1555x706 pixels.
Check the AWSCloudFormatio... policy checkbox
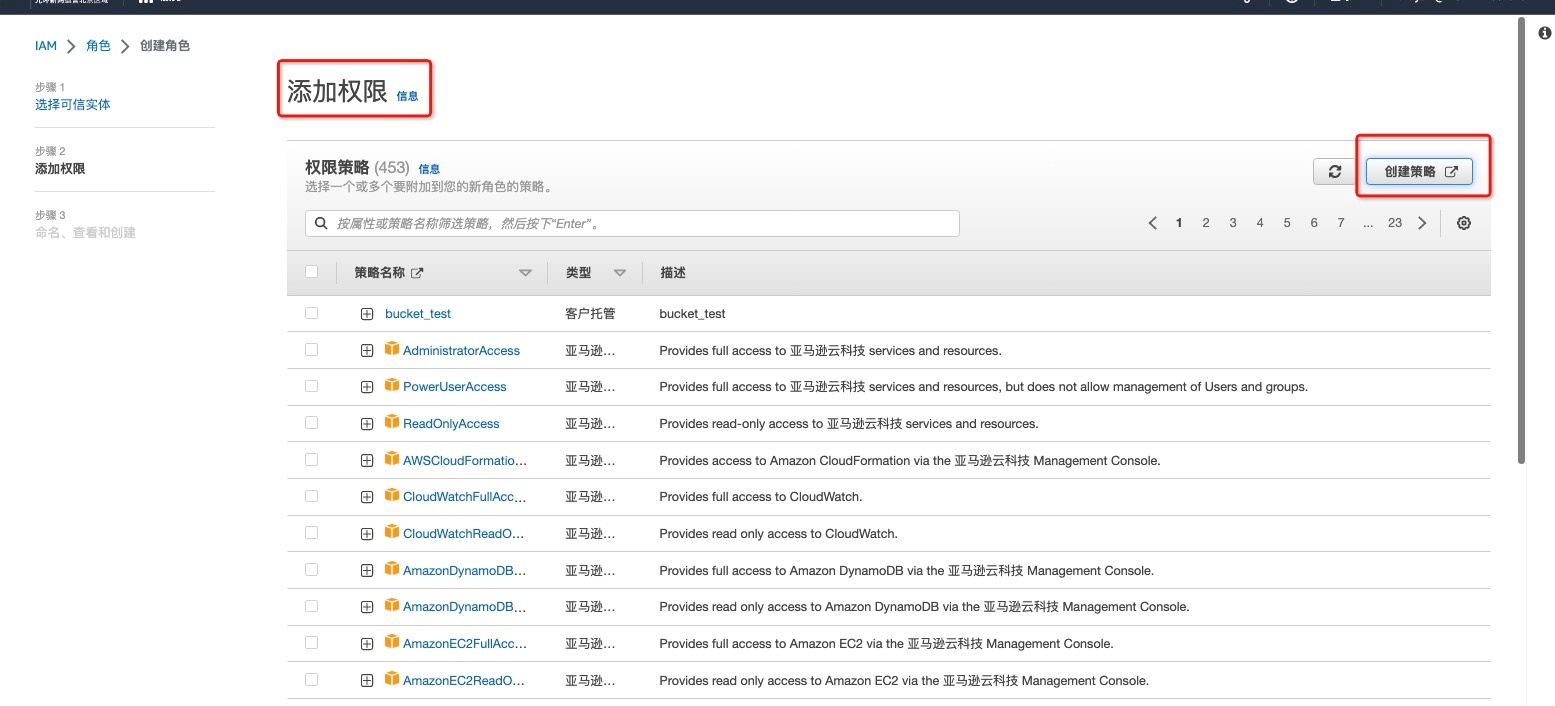coord(311,460)
